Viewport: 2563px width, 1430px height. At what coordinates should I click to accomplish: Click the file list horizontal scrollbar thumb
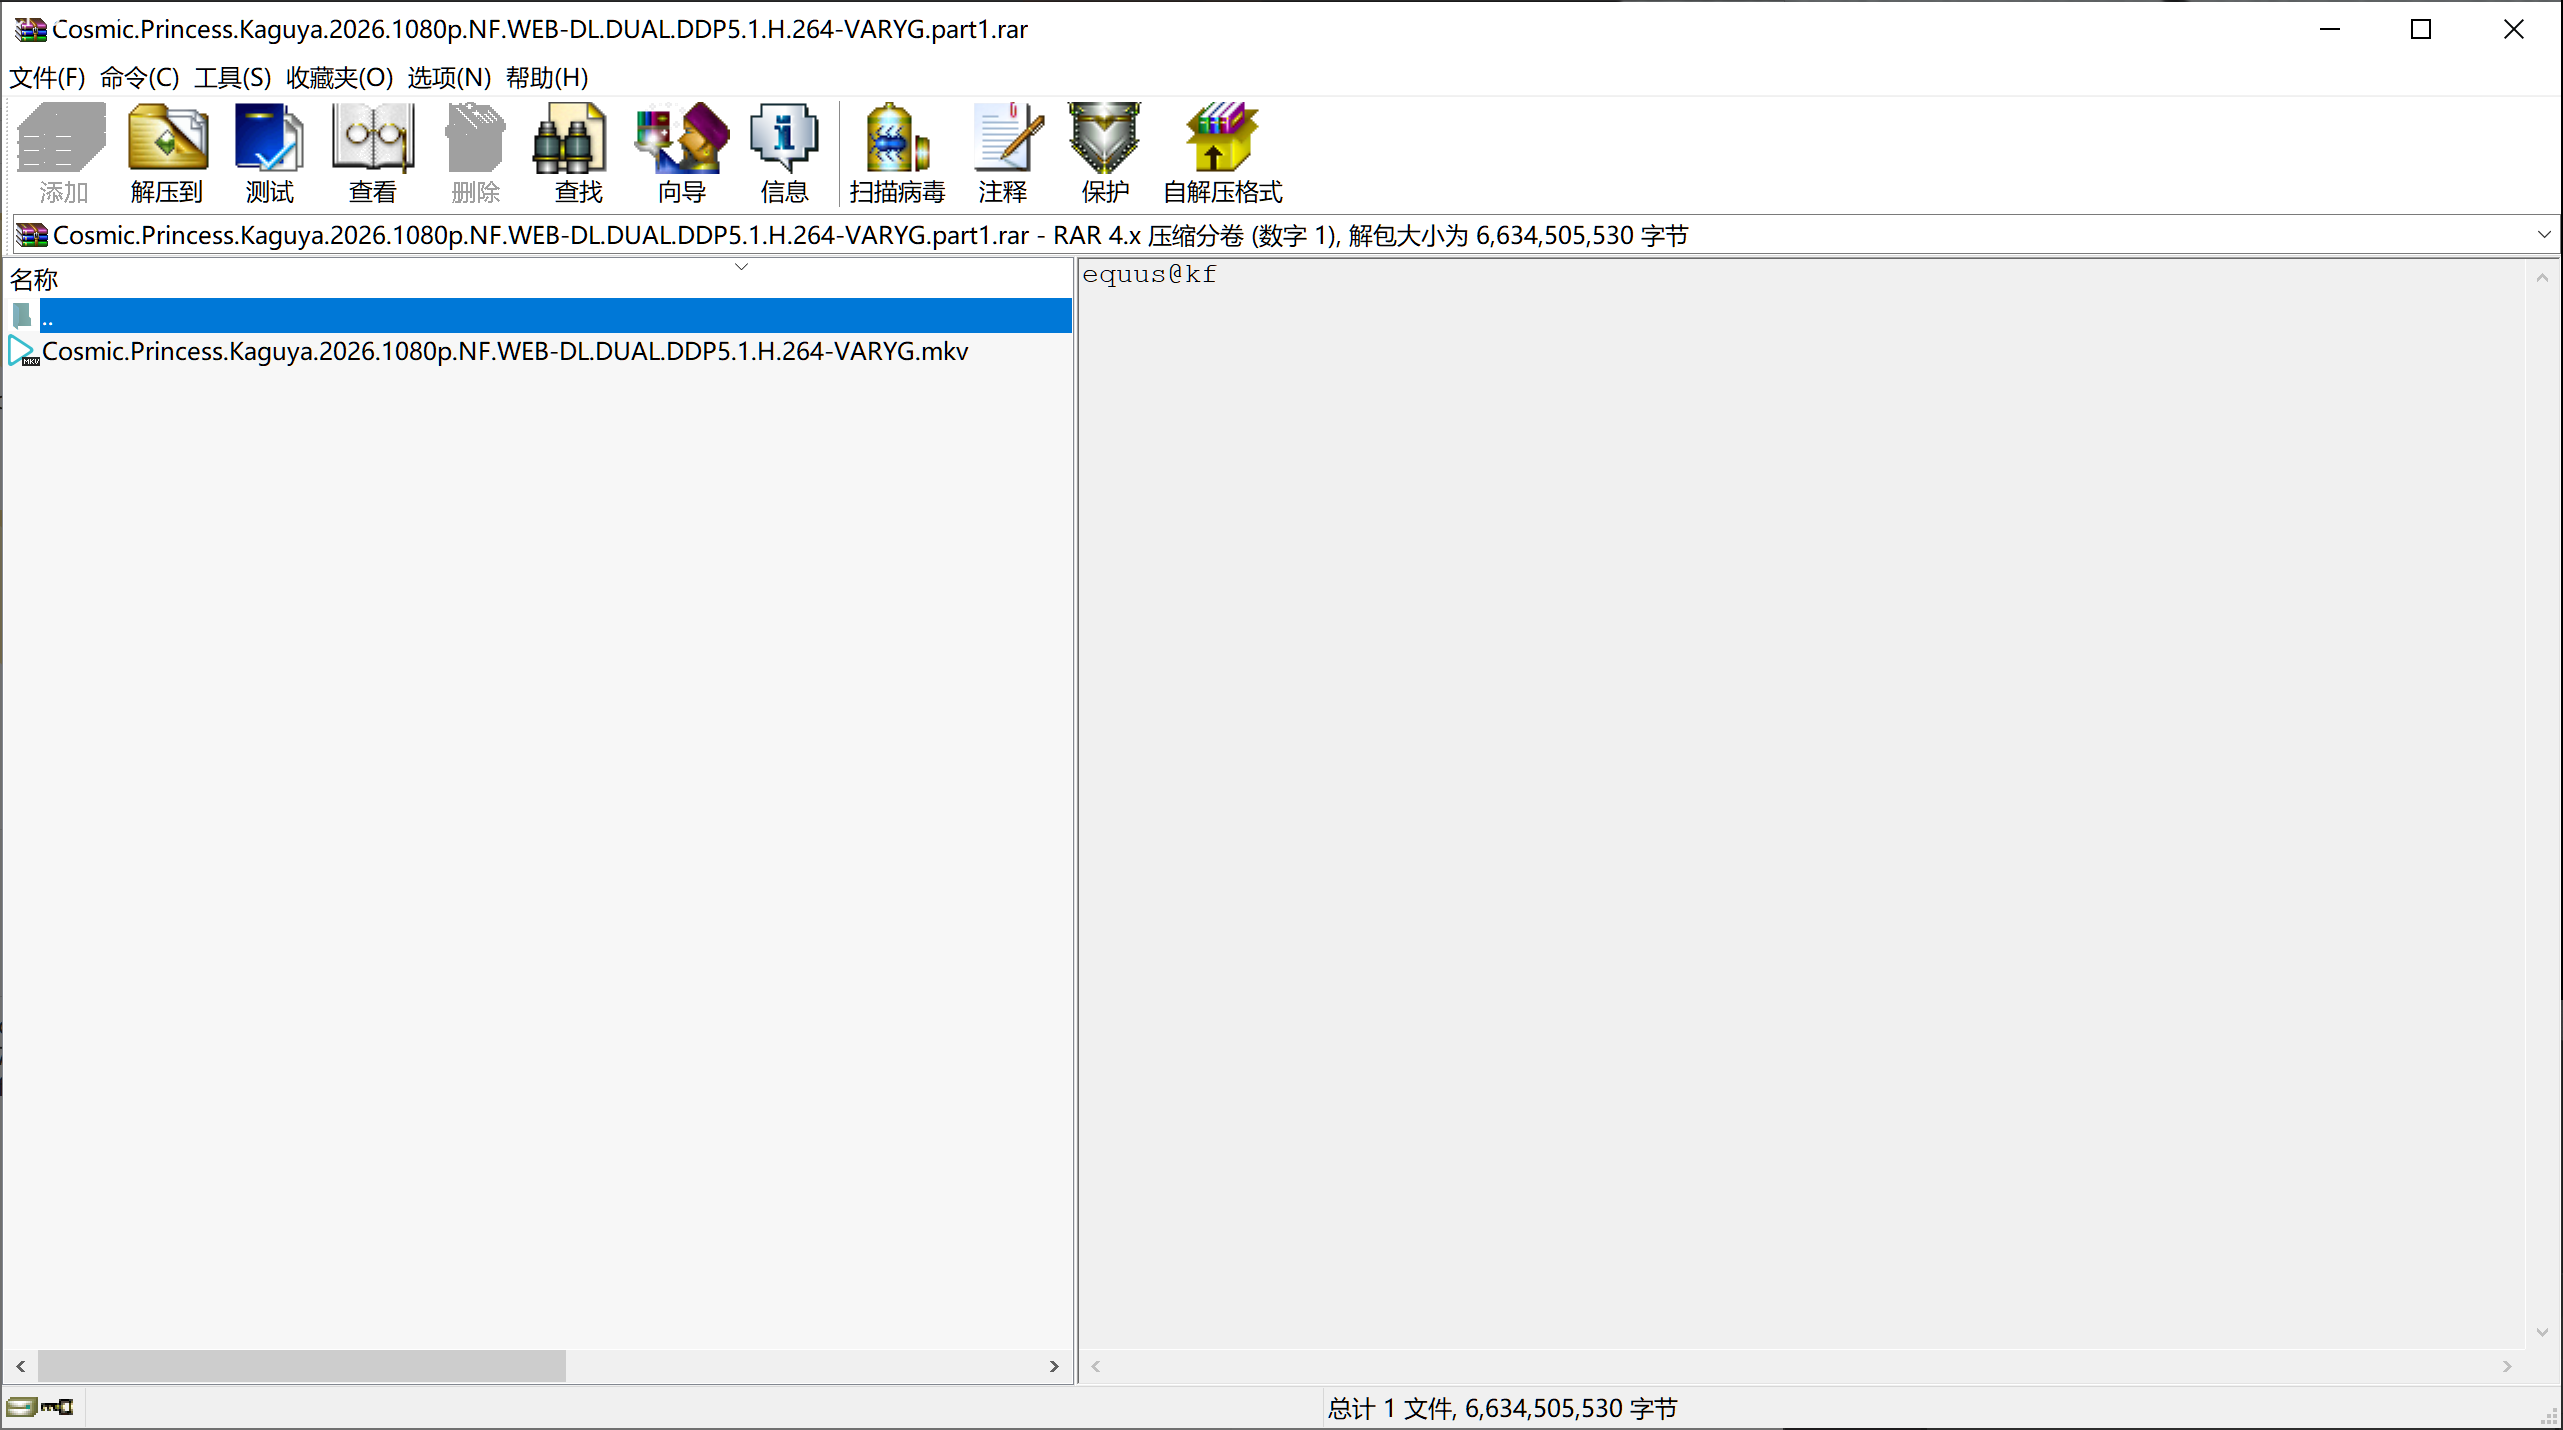click(x=301, y=1366)
